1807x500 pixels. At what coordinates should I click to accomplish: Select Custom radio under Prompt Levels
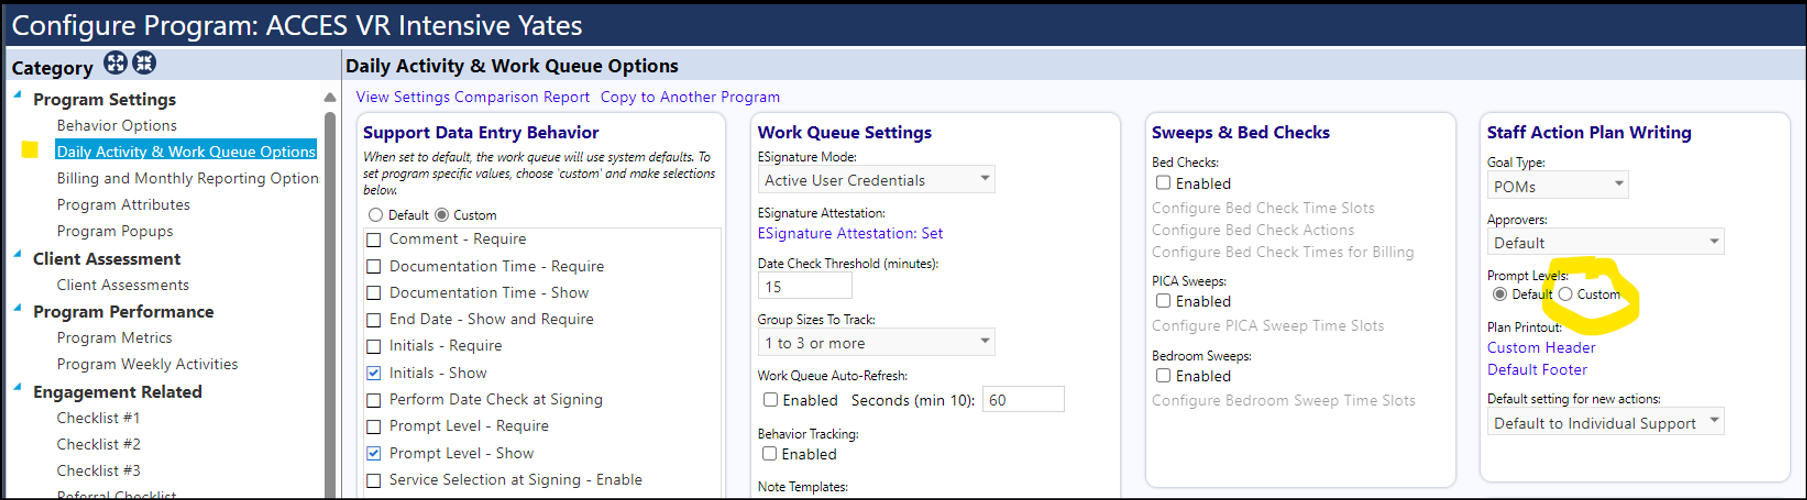(x=1565, y=294)
